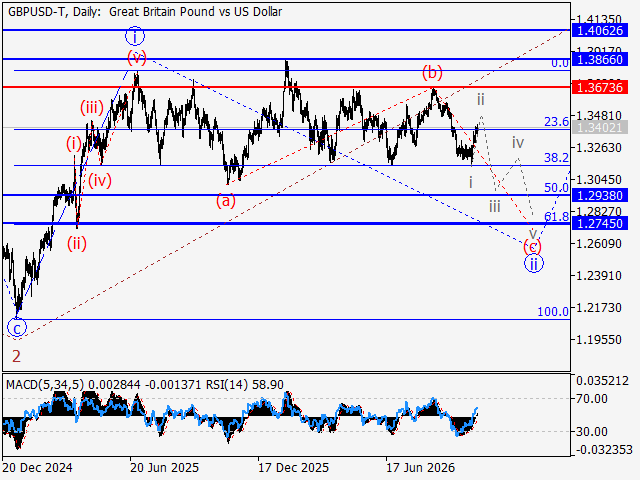Select the red (ii) wave label
Viewport: 640px width, 480px height.
click(x=77, y=244)
